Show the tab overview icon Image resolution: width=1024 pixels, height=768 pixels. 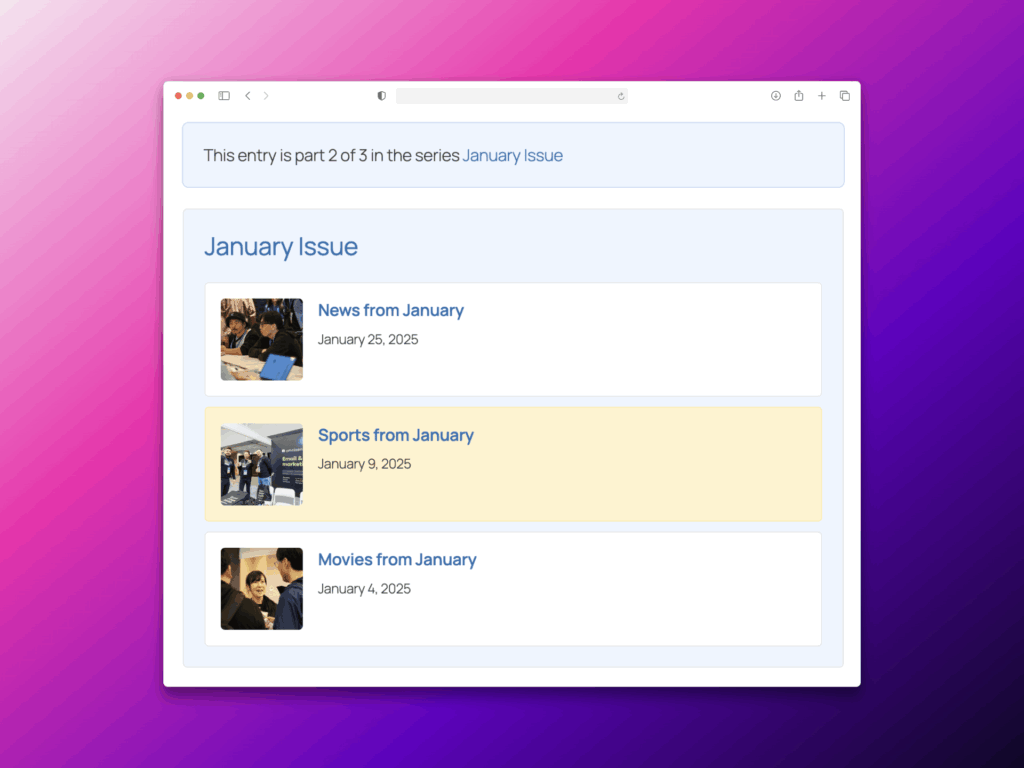(845, 96)
